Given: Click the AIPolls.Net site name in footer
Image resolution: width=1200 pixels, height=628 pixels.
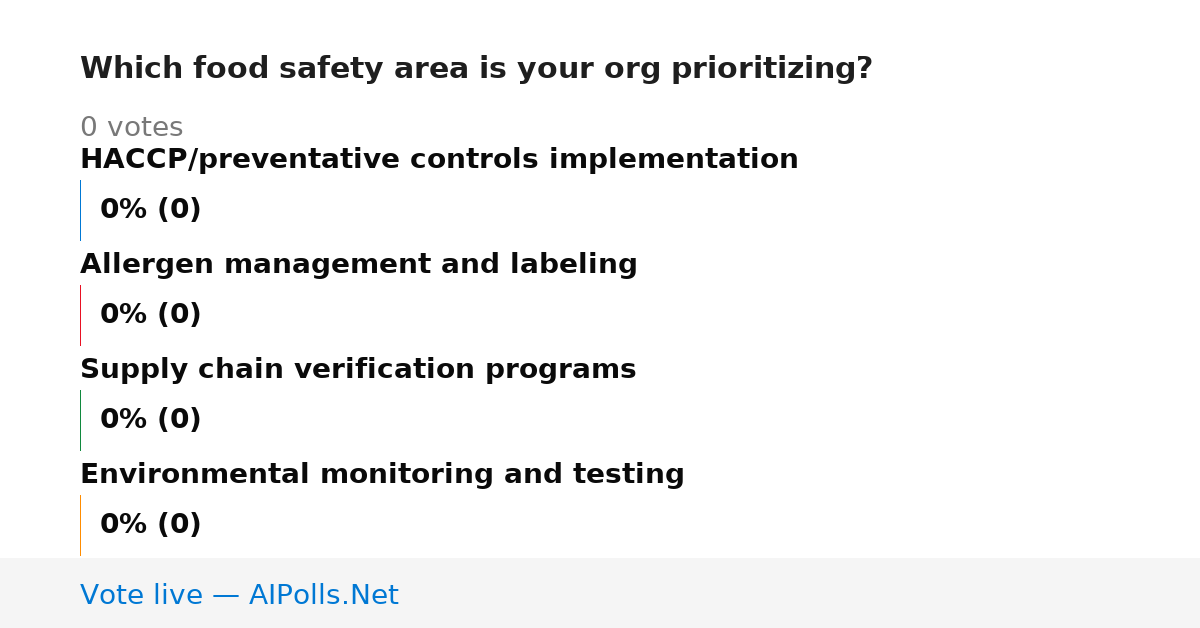Looking at the screenshot, I should click(323, 596).
